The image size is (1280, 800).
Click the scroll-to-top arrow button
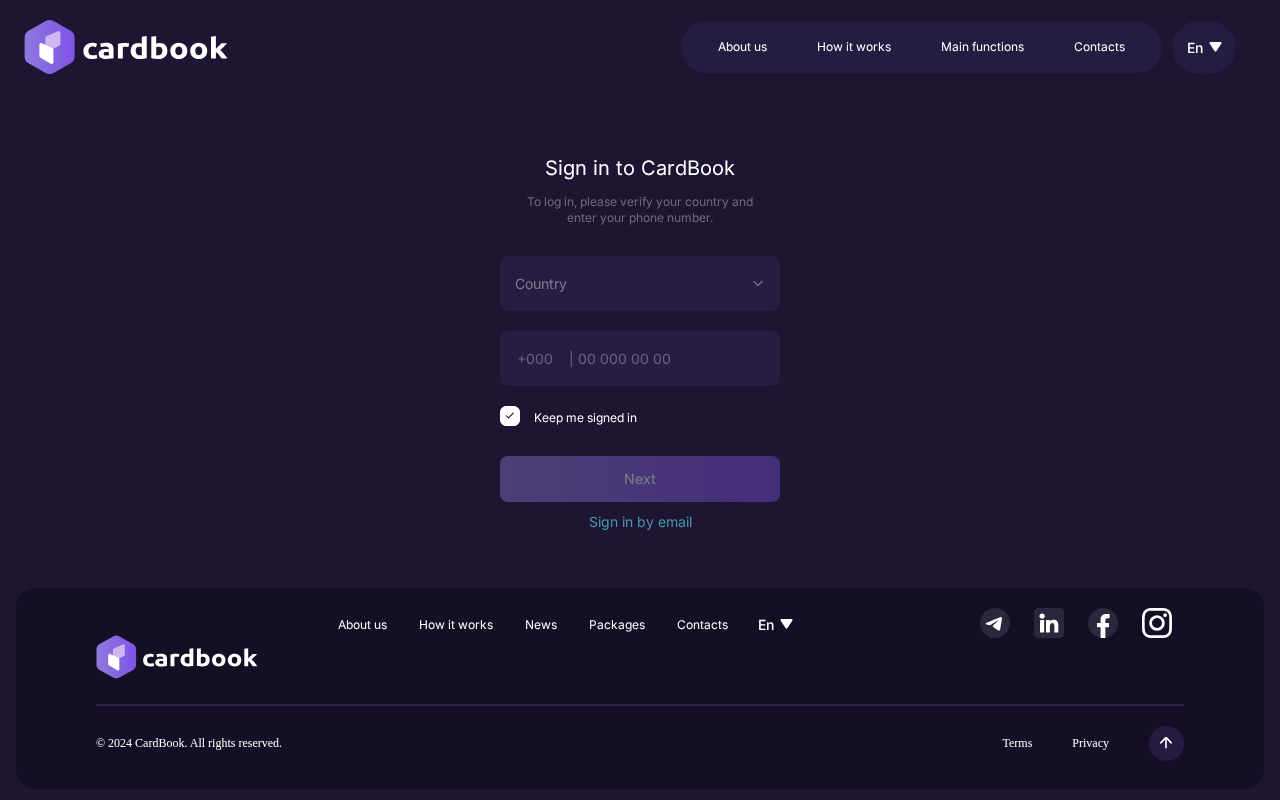click(x=1165, y=743)
